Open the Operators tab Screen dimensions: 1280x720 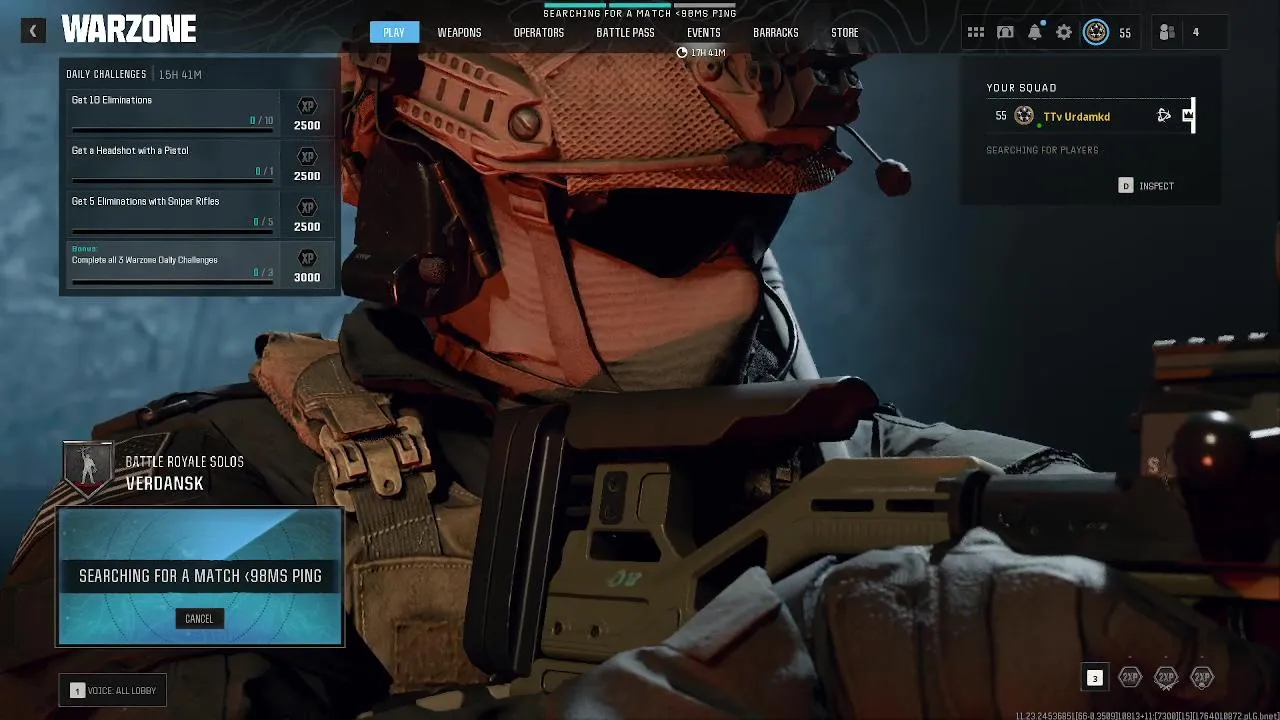pyautogui.click(x=539, y=33)
